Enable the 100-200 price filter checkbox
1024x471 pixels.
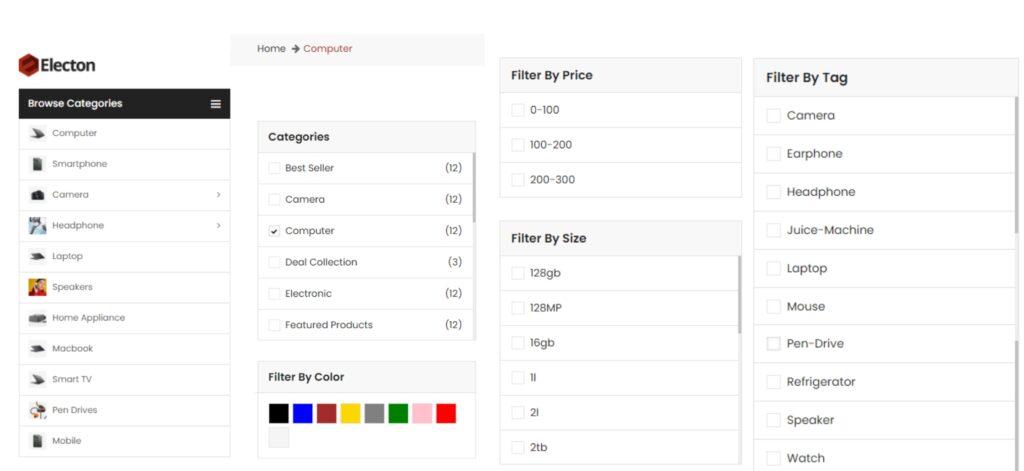[517, 145]
